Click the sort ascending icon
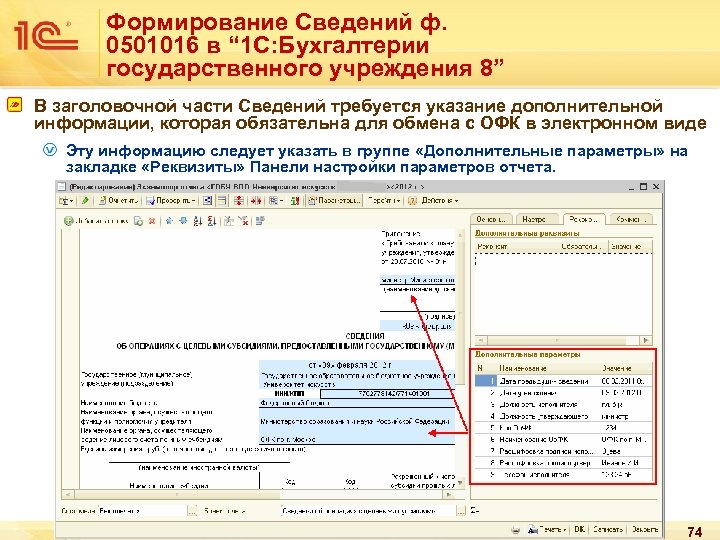The image size is (720, 540). point(198,221)
